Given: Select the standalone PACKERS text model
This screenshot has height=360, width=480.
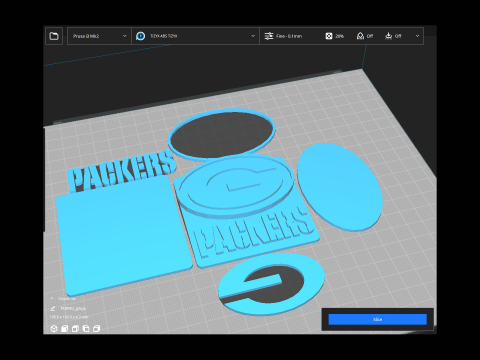Looking at the screenshot, I should (122, 170).
